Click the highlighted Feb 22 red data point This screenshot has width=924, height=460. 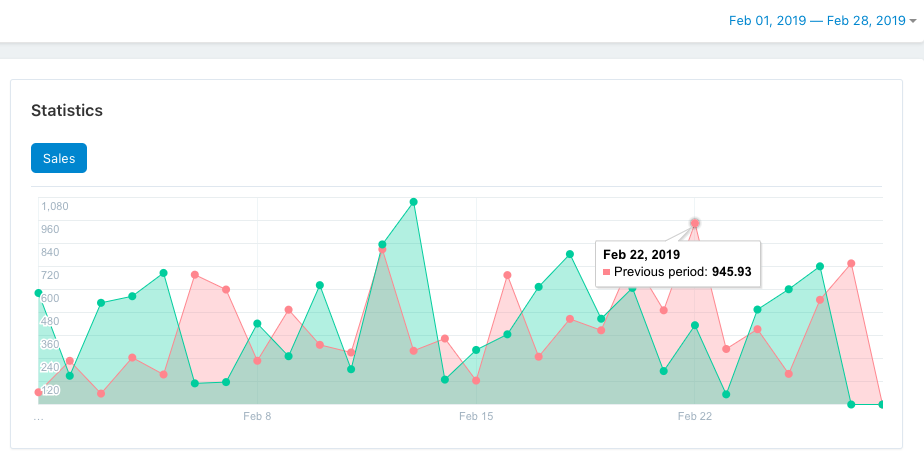pyautogui.click(x=695, y=223)
